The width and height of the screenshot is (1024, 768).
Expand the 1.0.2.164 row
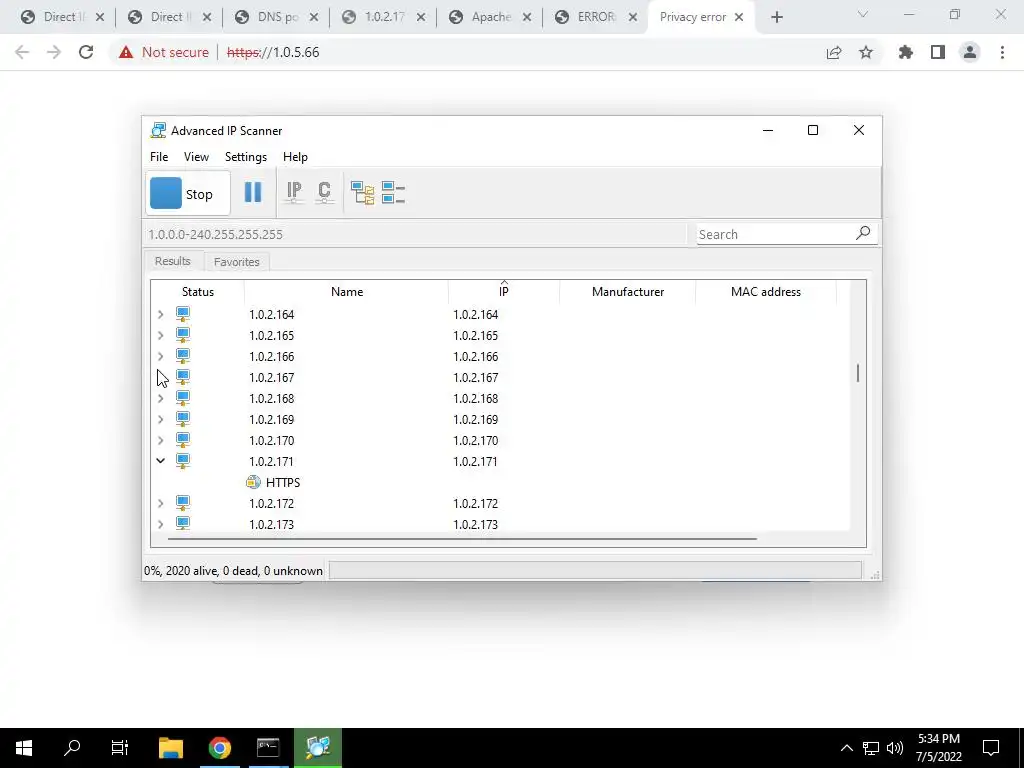pyautogui.click(x=161, y=315)
